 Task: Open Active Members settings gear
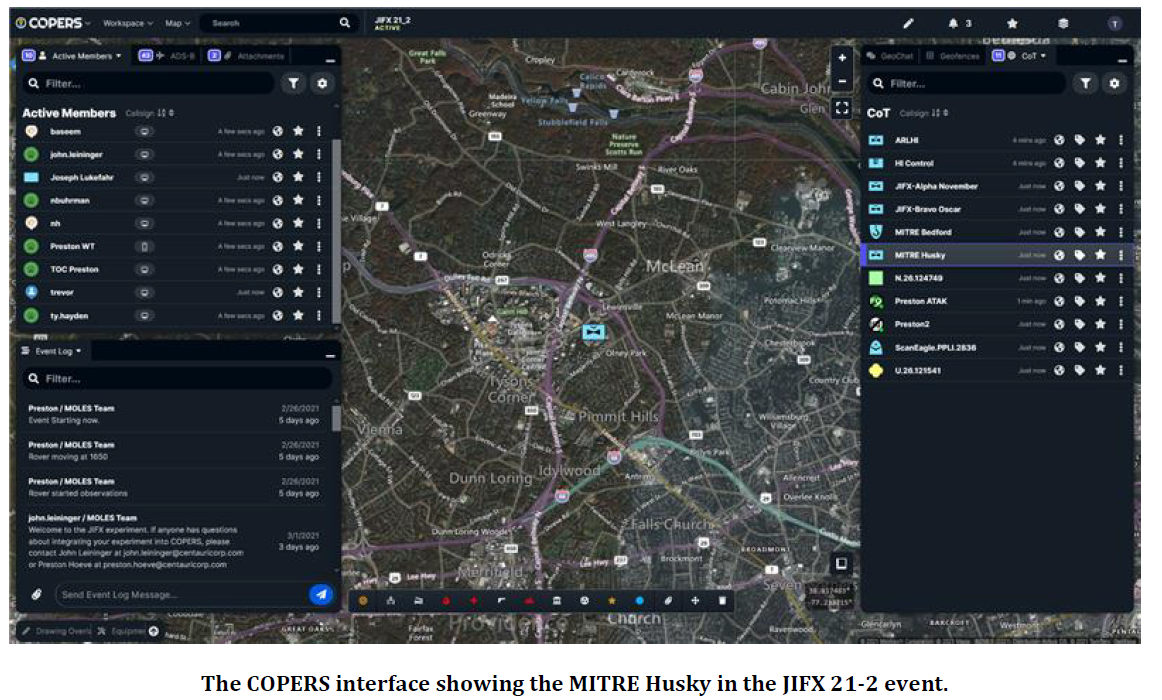tap(322, 84)
